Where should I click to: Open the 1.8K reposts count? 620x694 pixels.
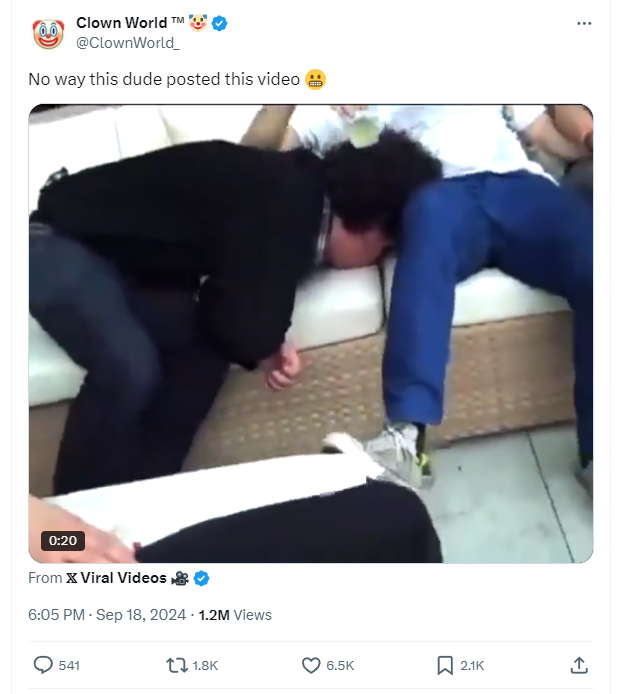tap(205, 666)
